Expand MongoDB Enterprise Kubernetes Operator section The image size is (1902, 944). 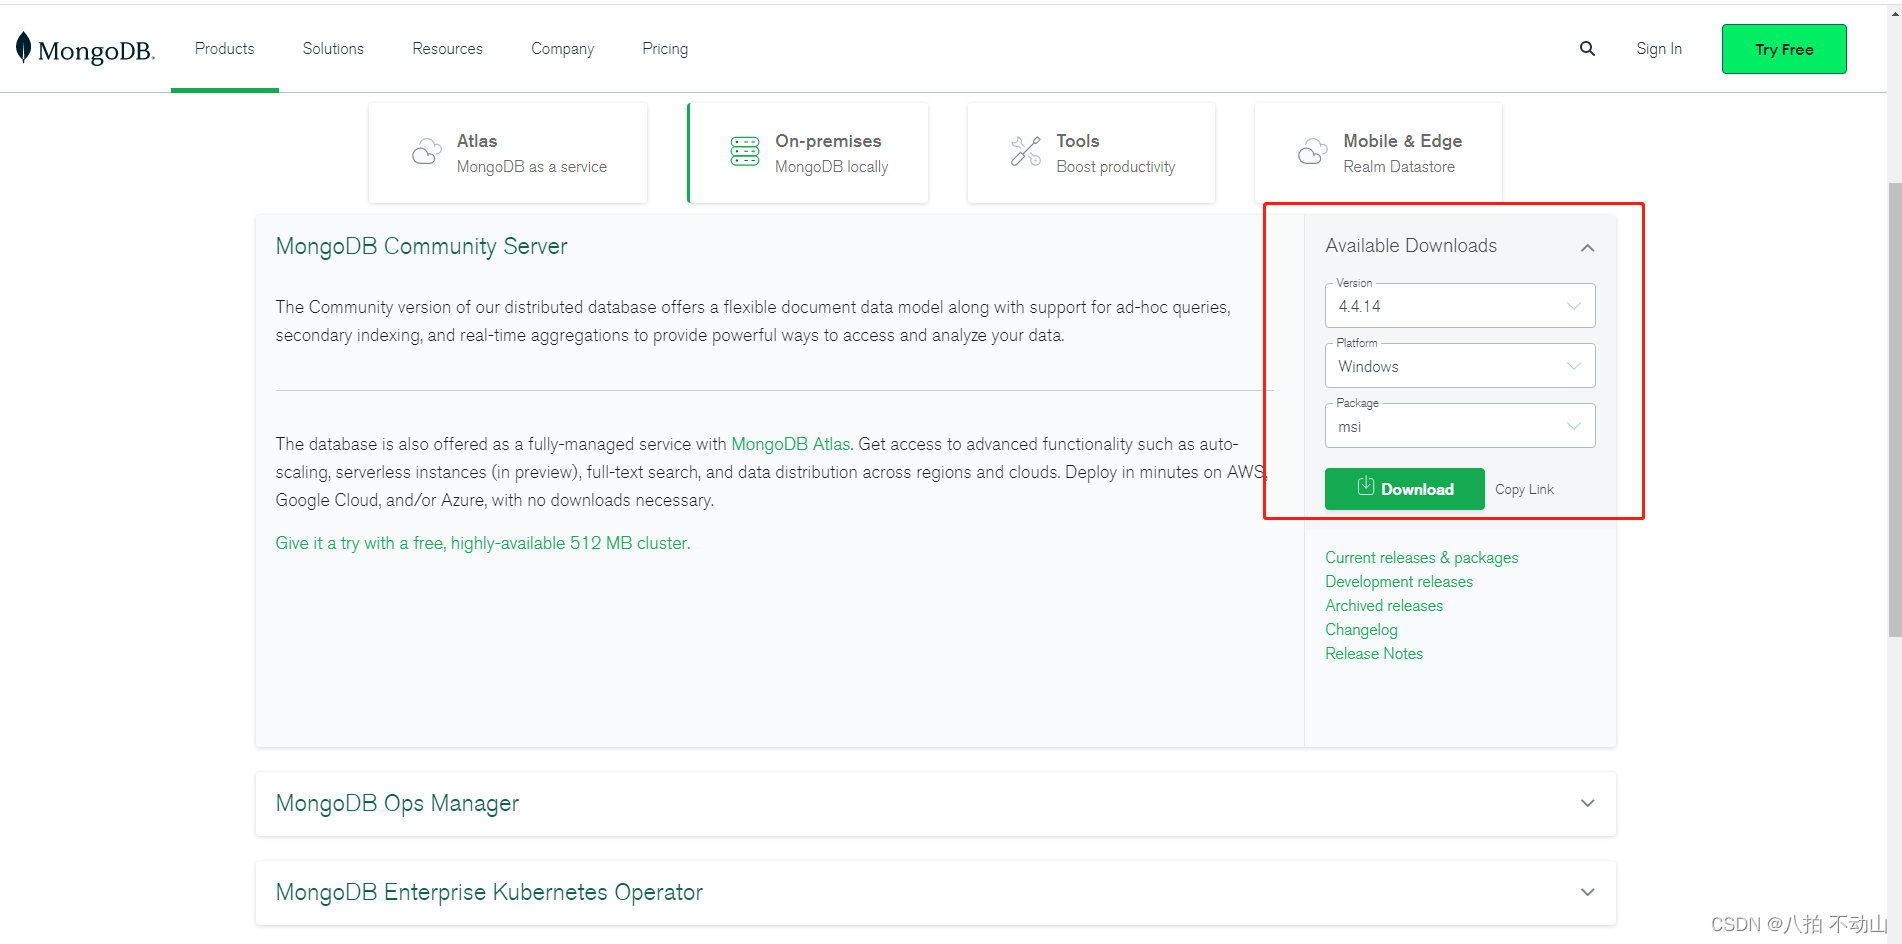1587,892
